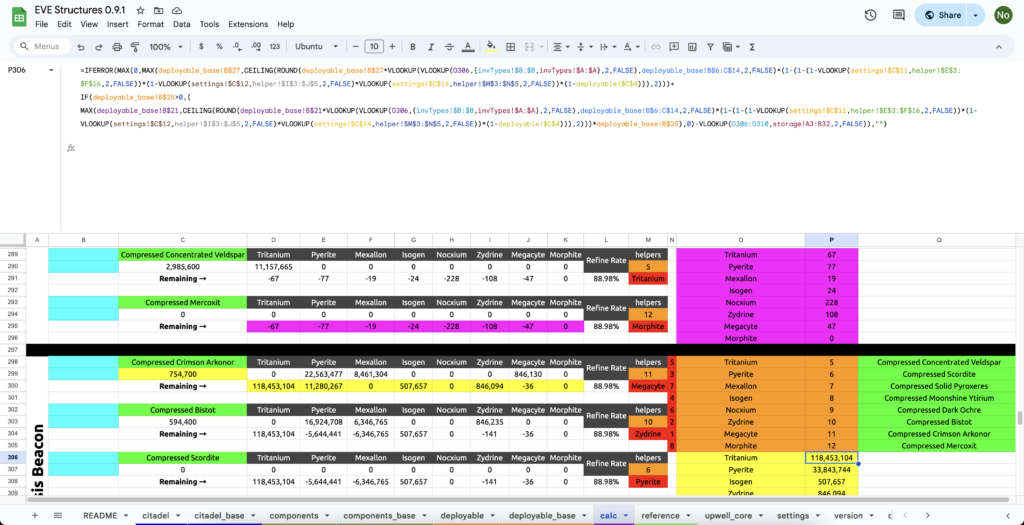This screenshot has height=525, width=1024.
Task: Open the functions sigma menu
Action: pos(752,47)
